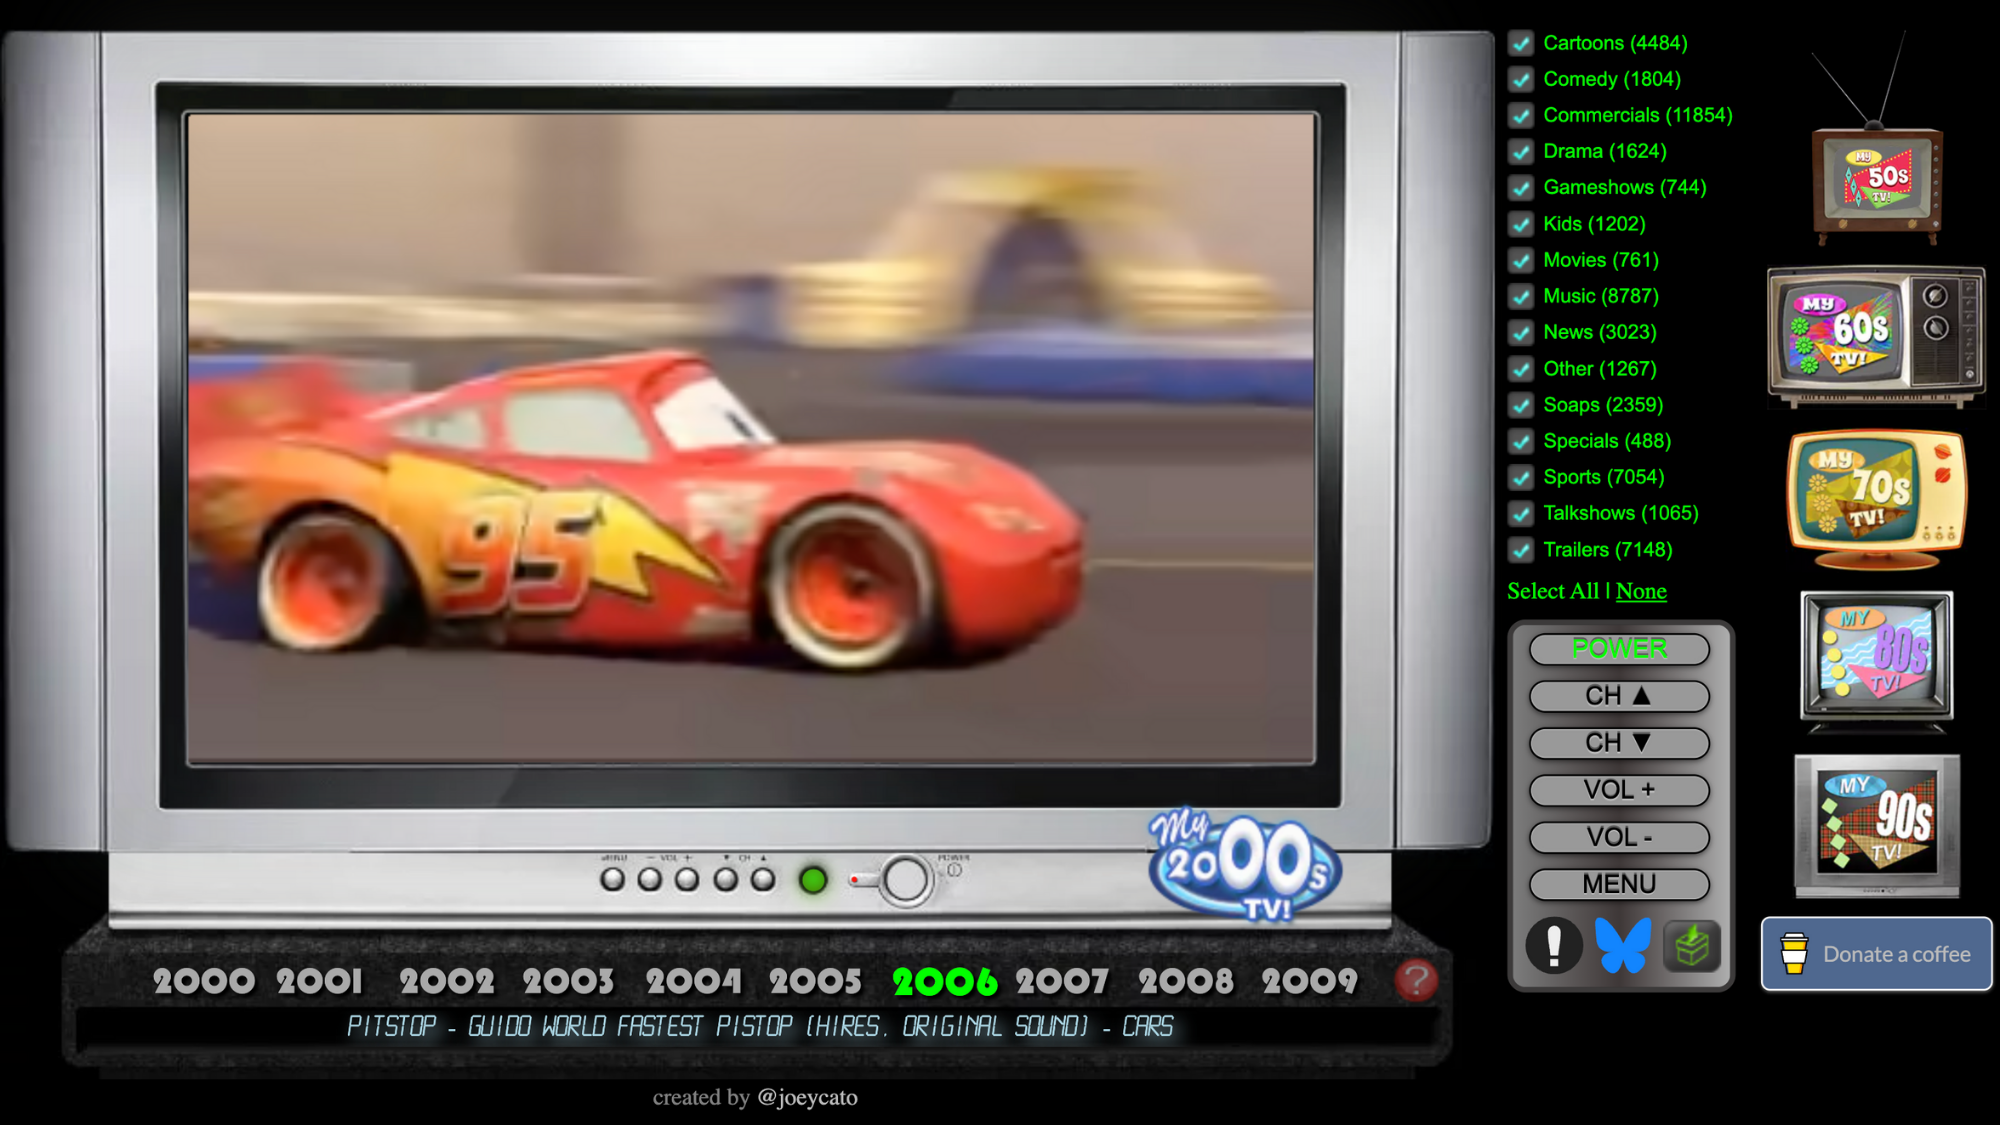Click the green box icon
Image resolution: width=2000 pixels, height=1130 pixels.
coord(1691,945)
